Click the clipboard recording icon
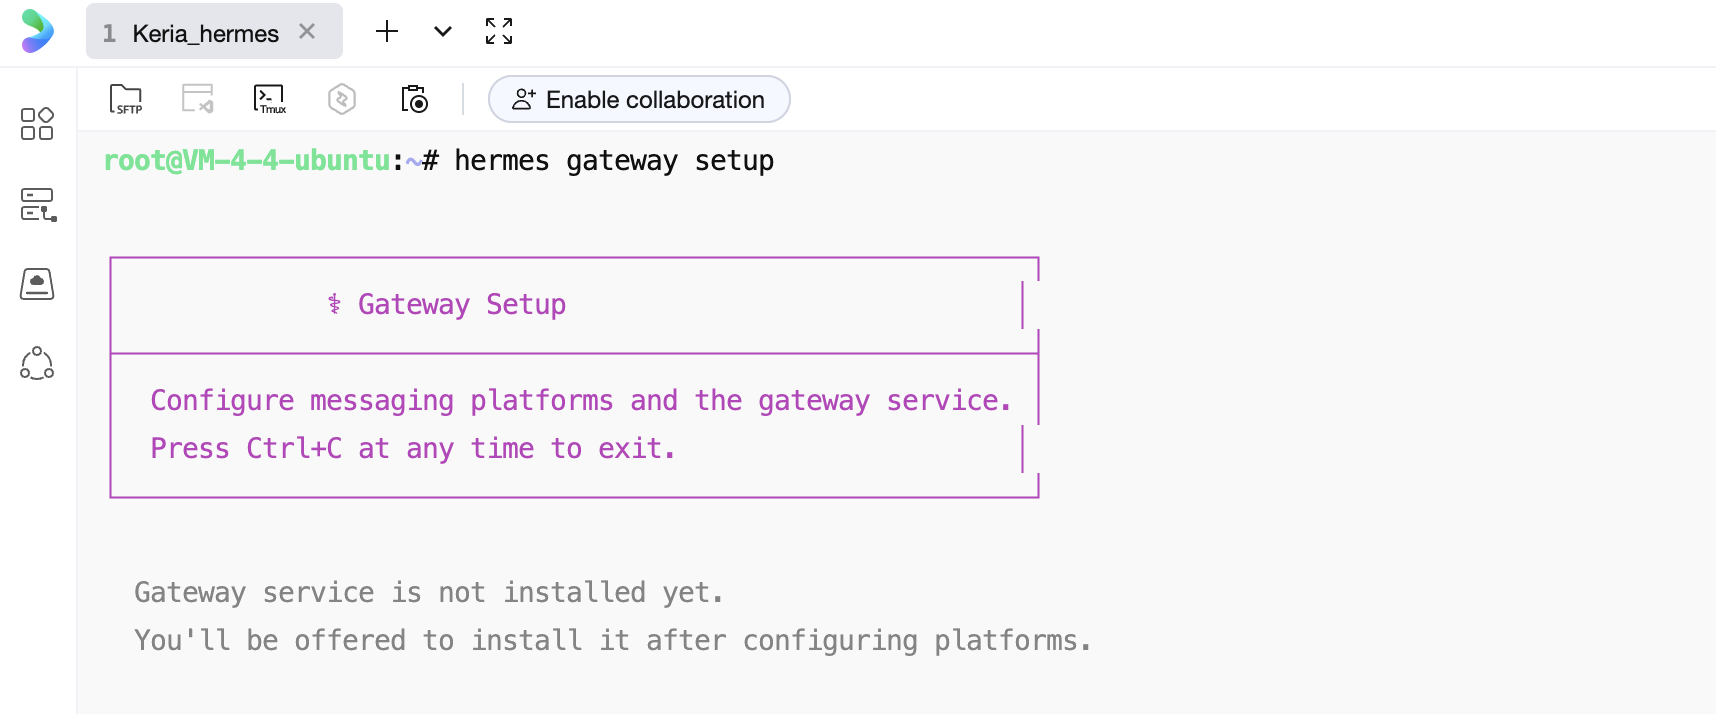 point(414,99)
